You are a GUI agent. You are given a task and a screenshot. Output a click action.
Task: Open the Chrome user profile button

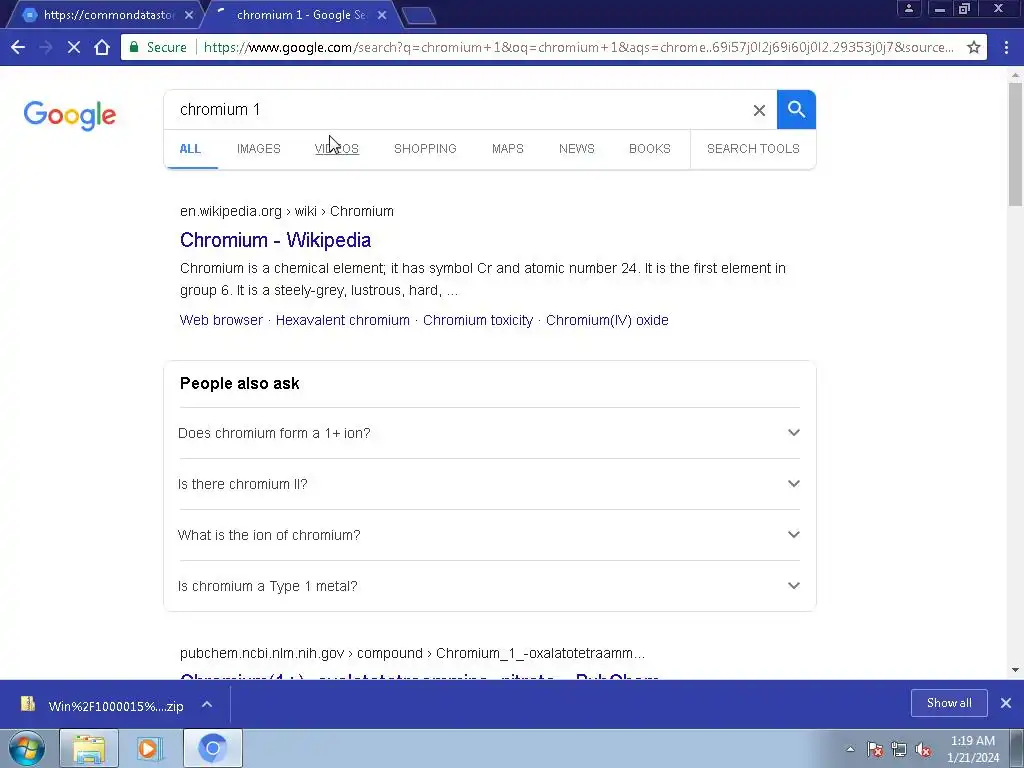(x=908, y=8)
